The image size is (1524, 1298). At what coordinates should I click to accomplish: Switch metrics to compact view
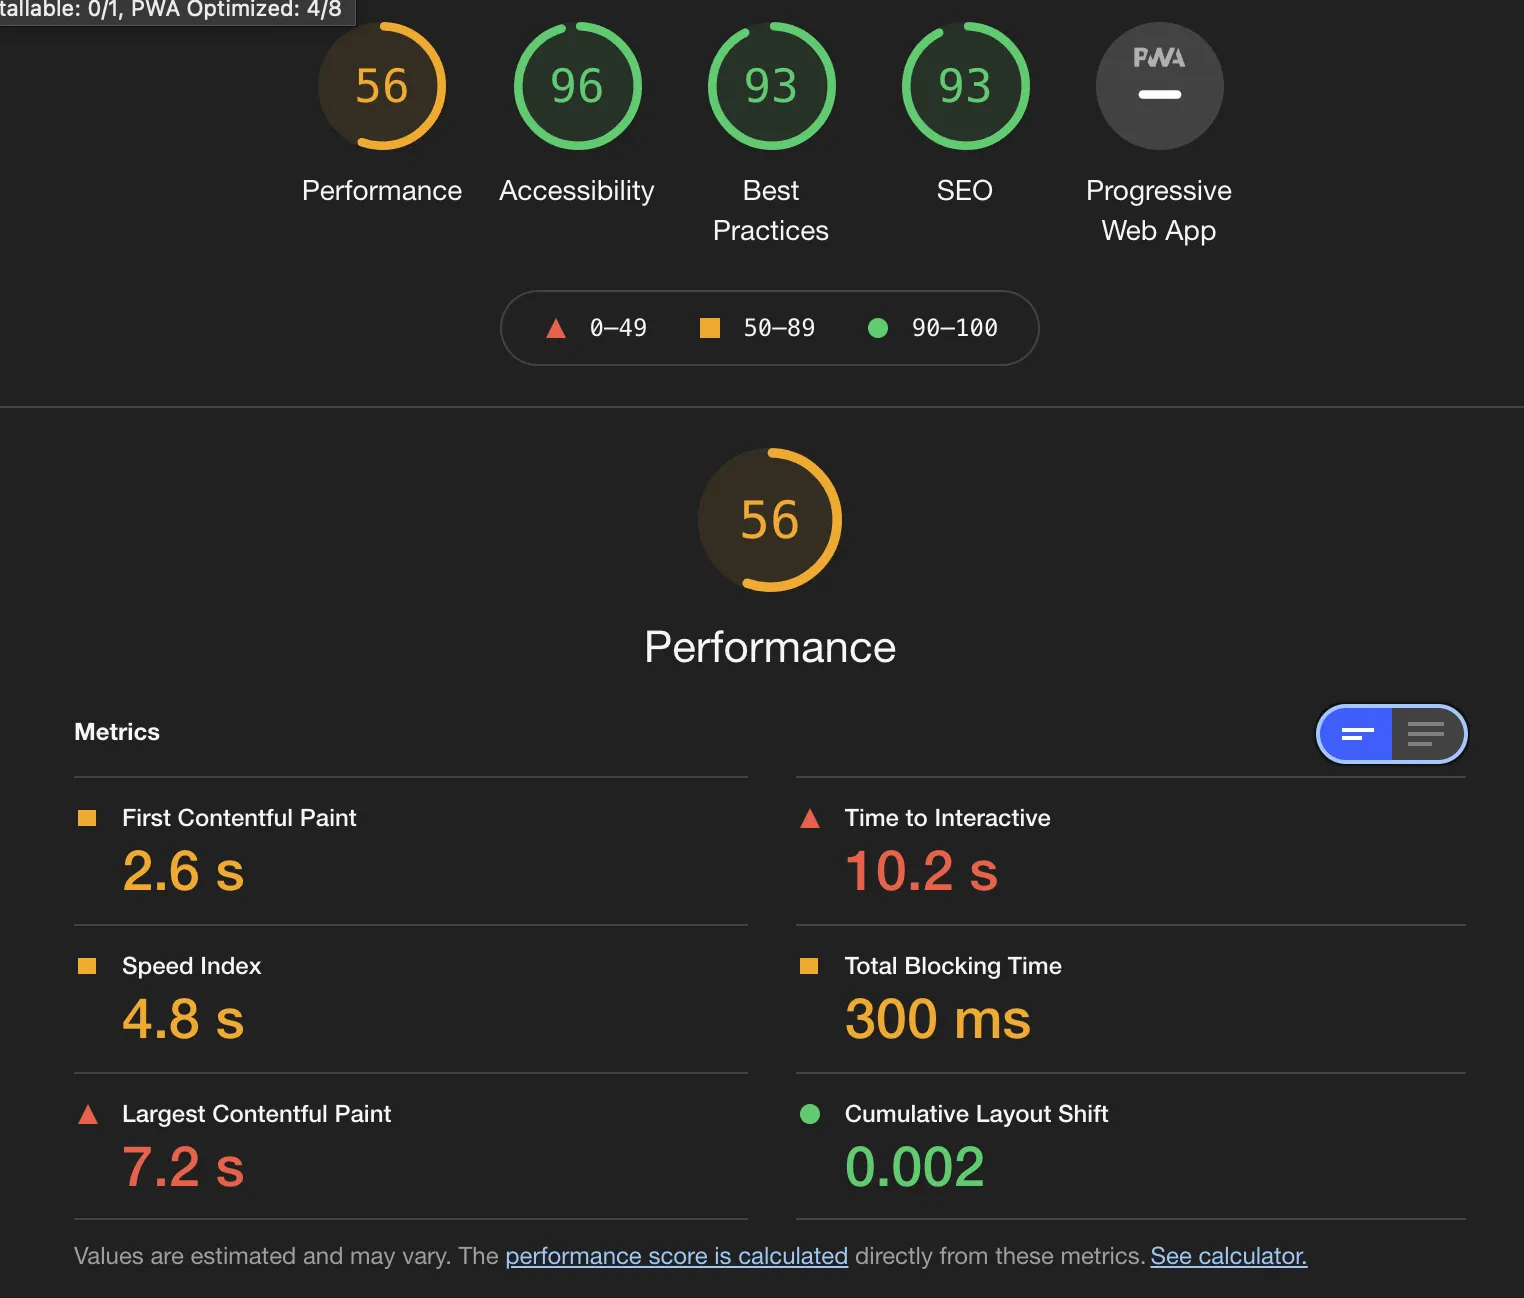pyautogui.click(x=1356, y=734)
